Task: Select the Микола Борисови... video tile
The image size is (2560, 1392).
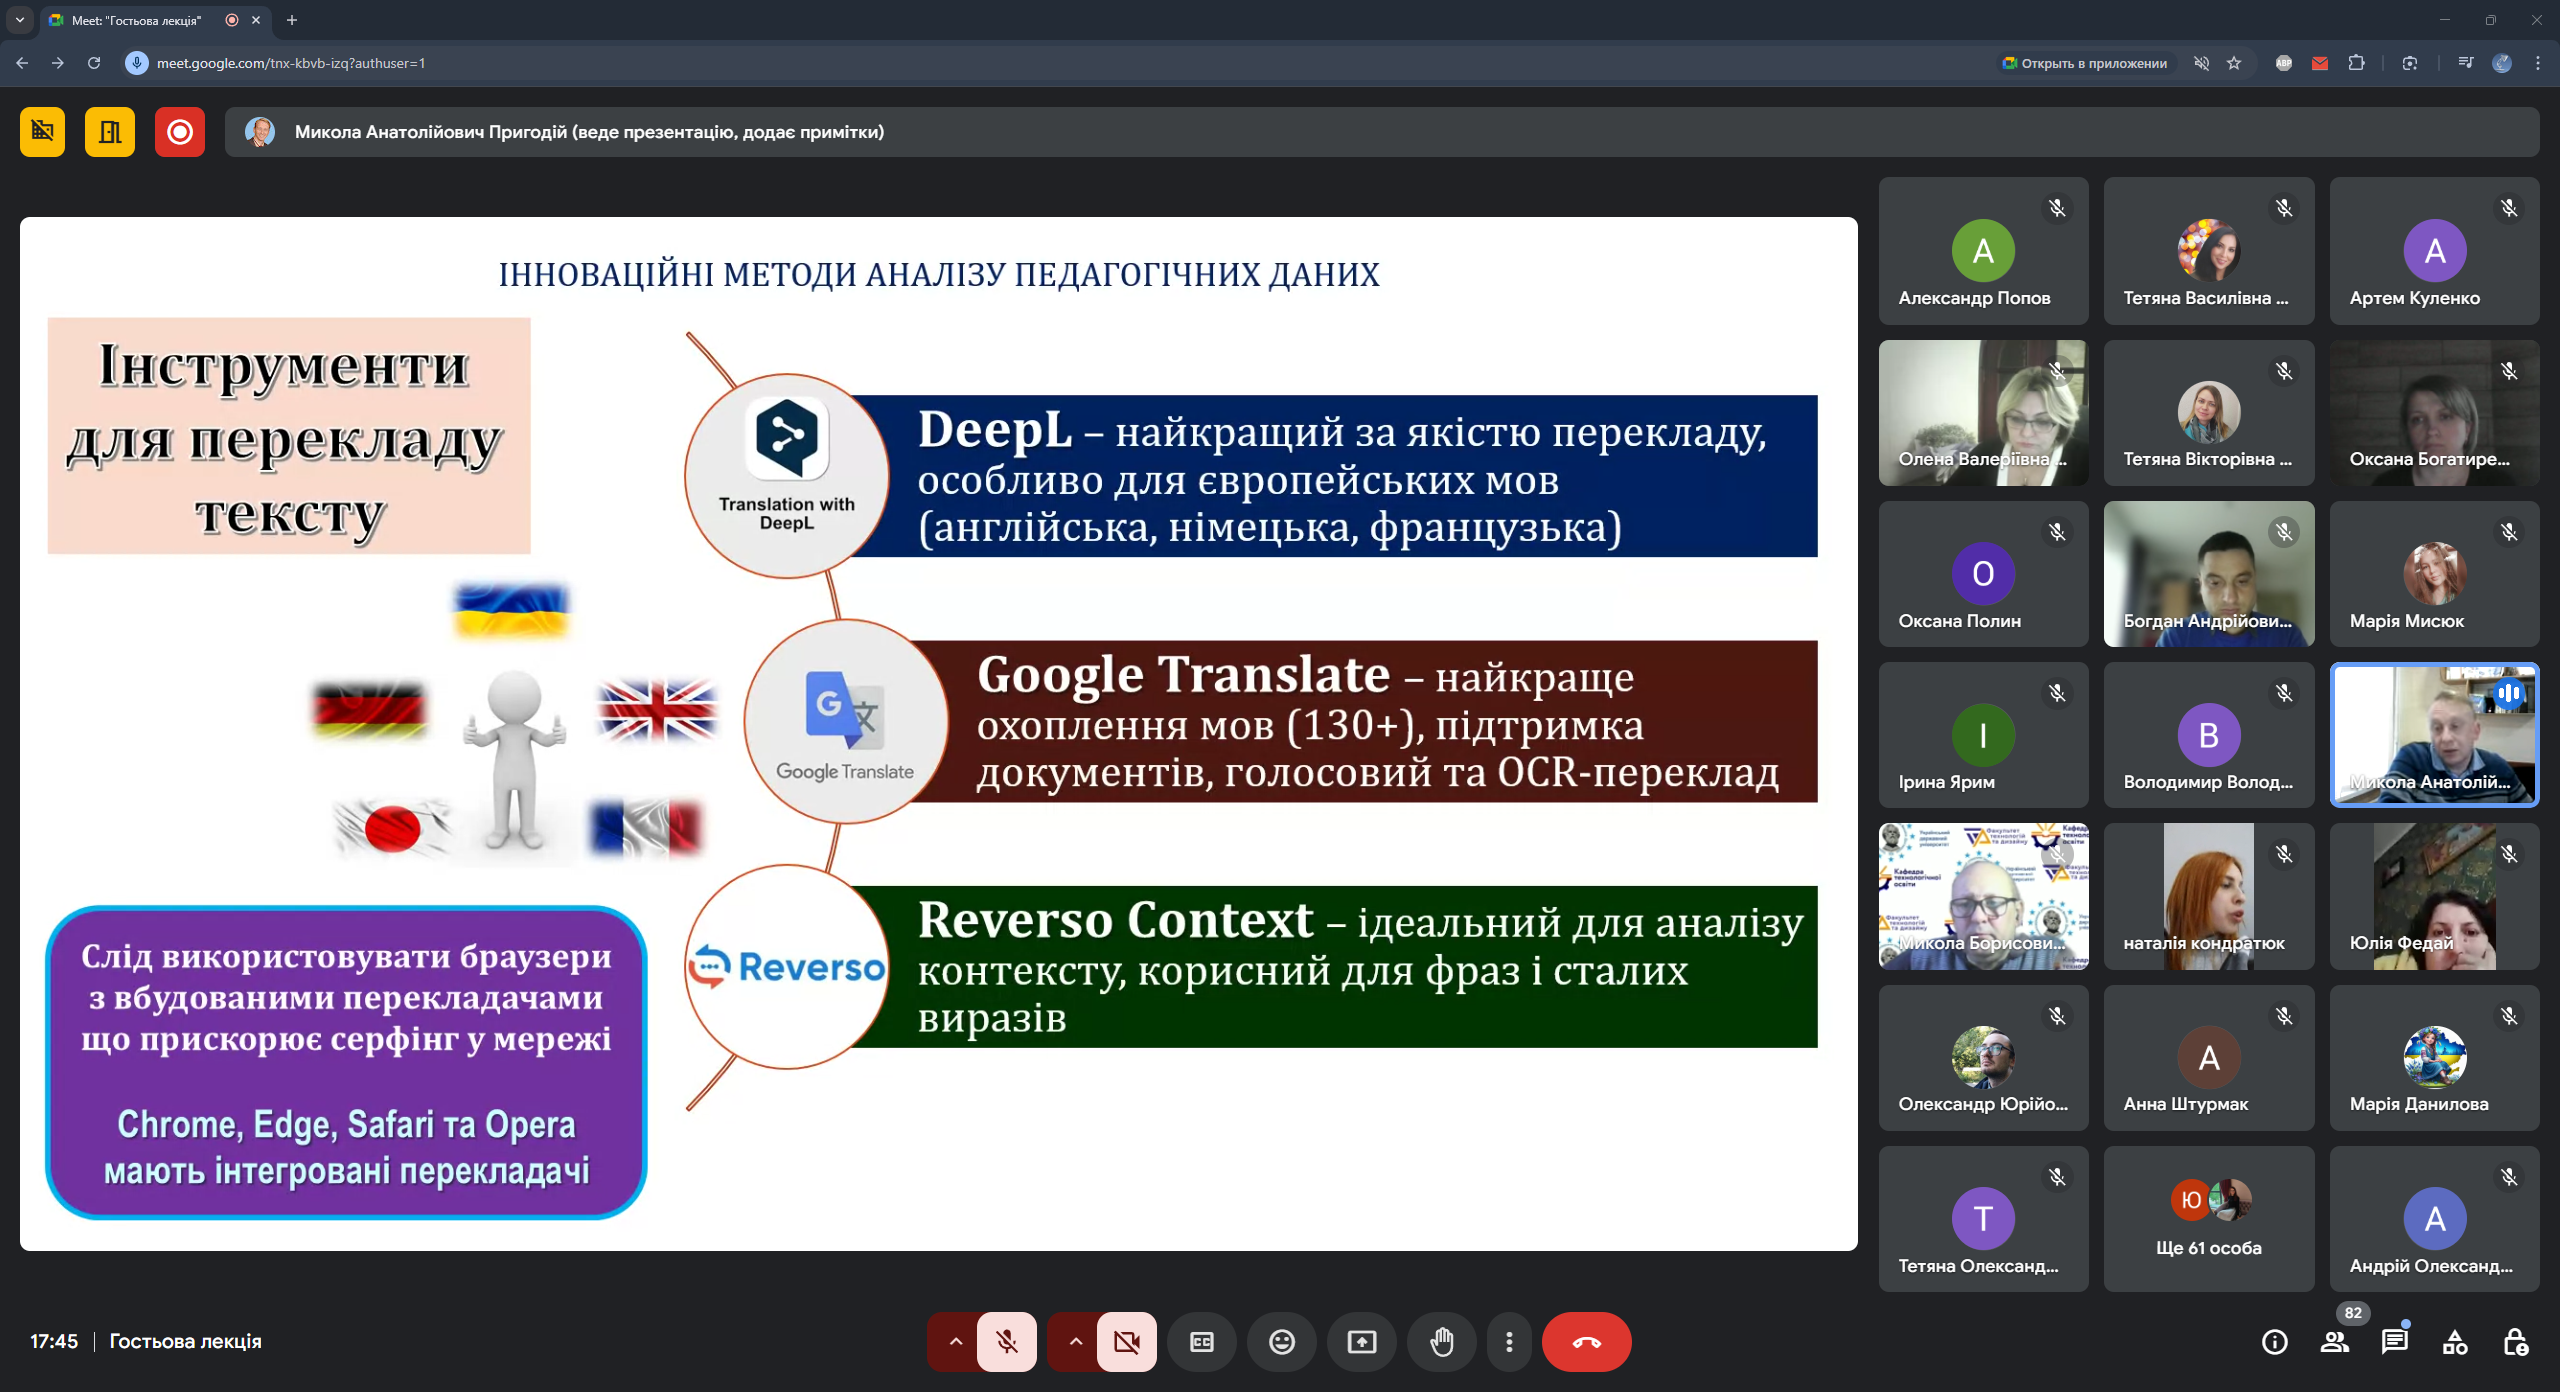Action: (1983, 897)
